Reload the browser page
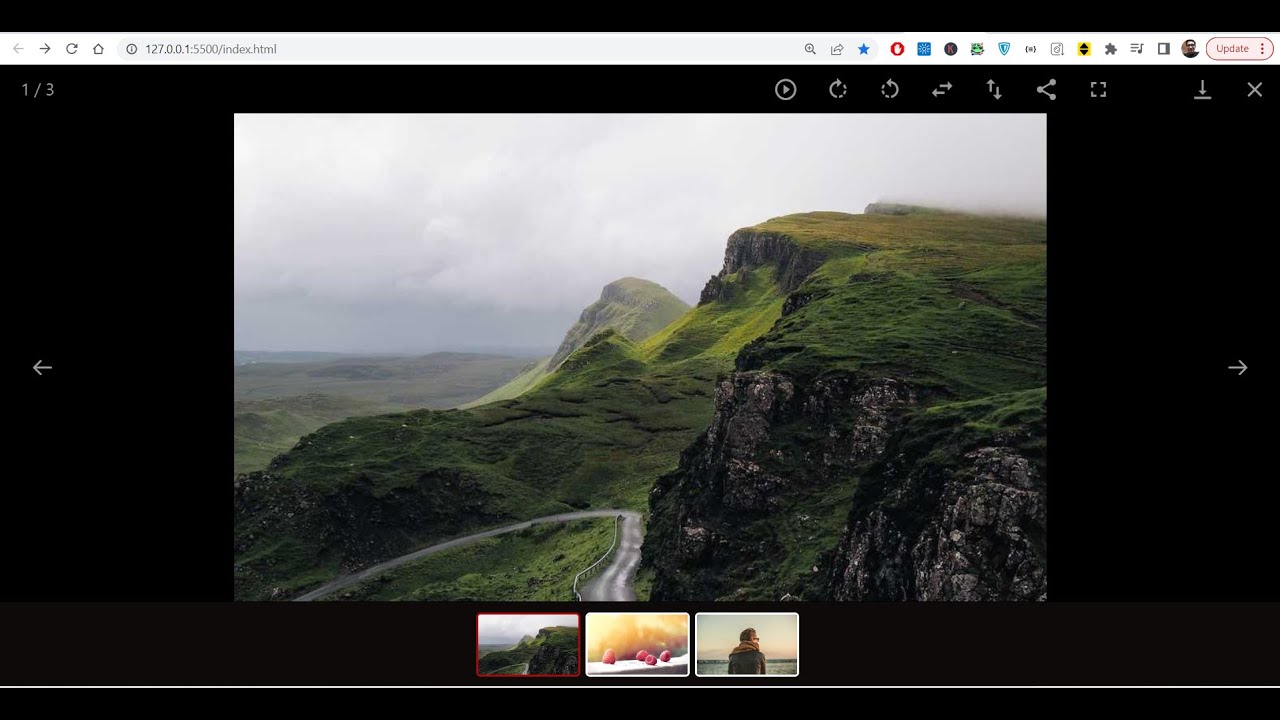Screen dimensions: 1280x720 click(72, 49)
